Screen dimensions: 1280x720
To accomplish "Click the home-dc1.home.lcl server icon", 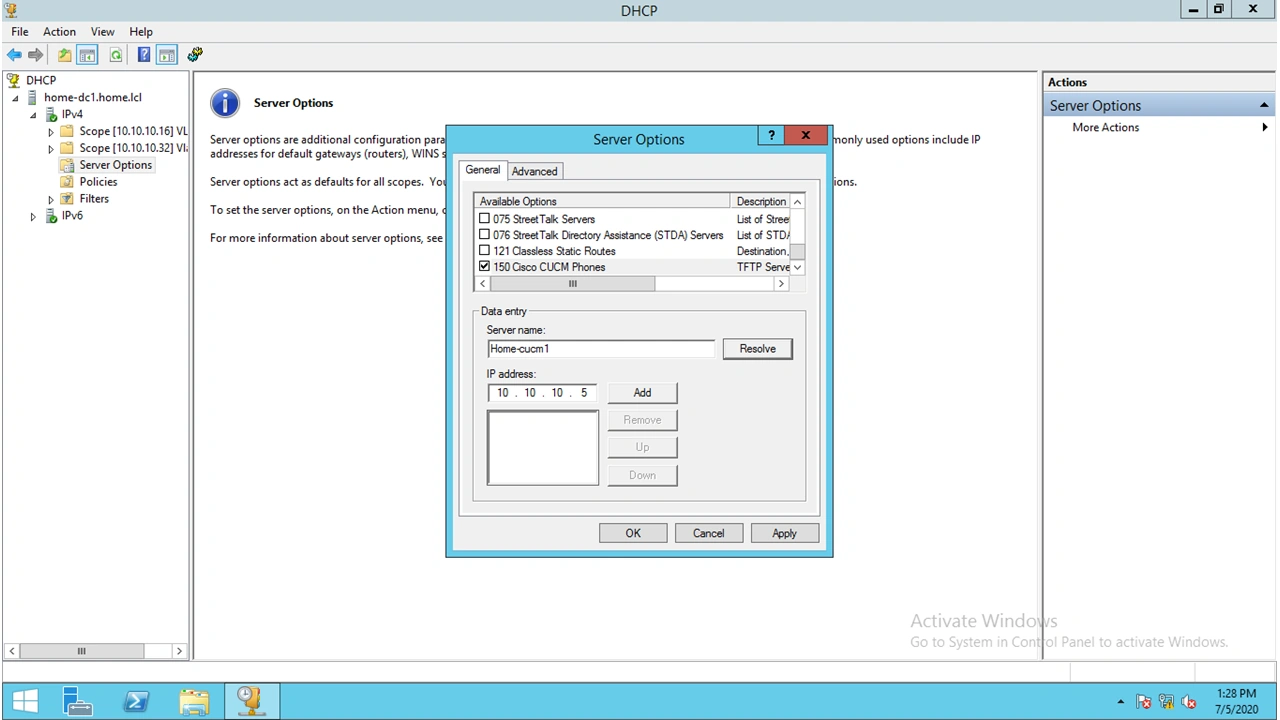I will tap(33, 97).
